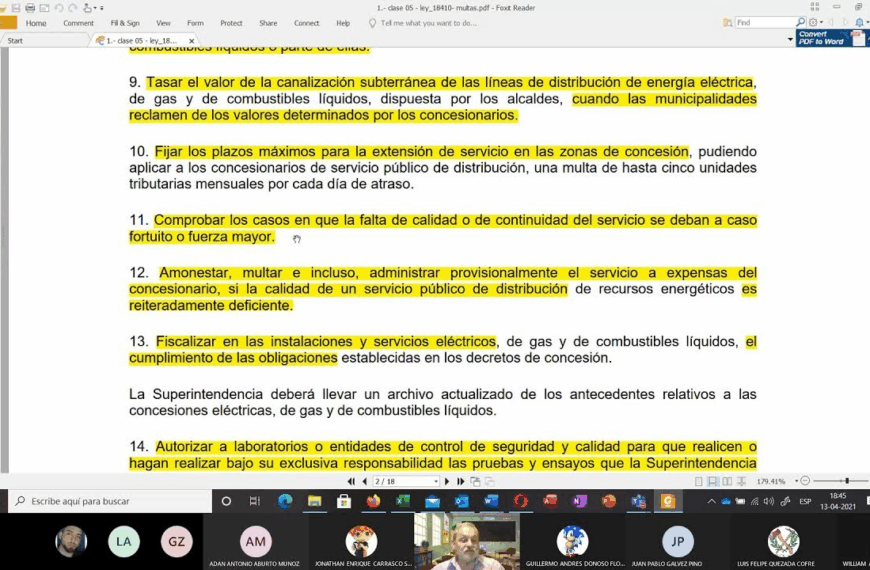Viewport: 870px width, 570px height.
Task: Click the Convert PDF to Word banner
Action: [x=831, y=38]
